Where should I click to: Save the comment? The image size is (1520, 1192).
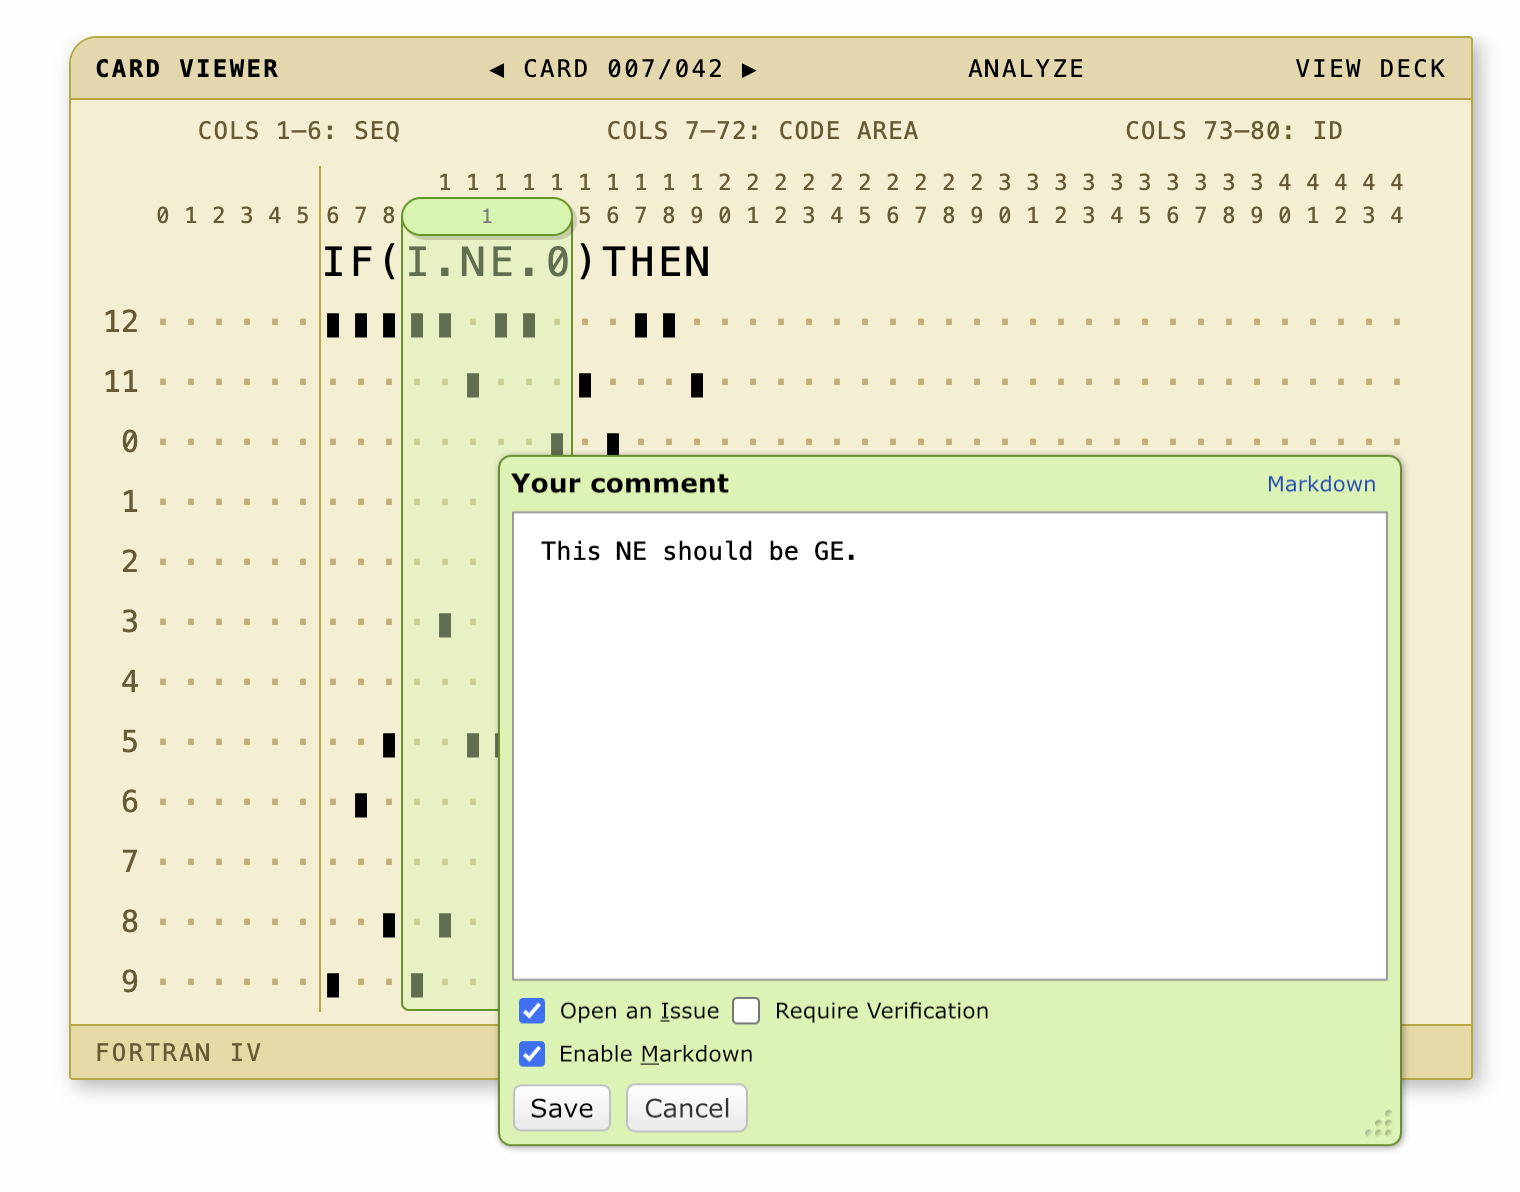click(561, 1107)
